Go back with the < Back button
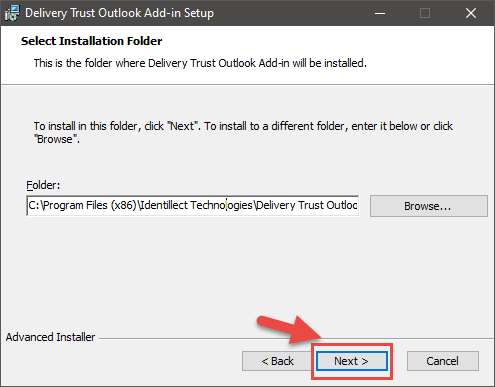The width and height of the screenshot is (495, 387). (x=277, y=361)
